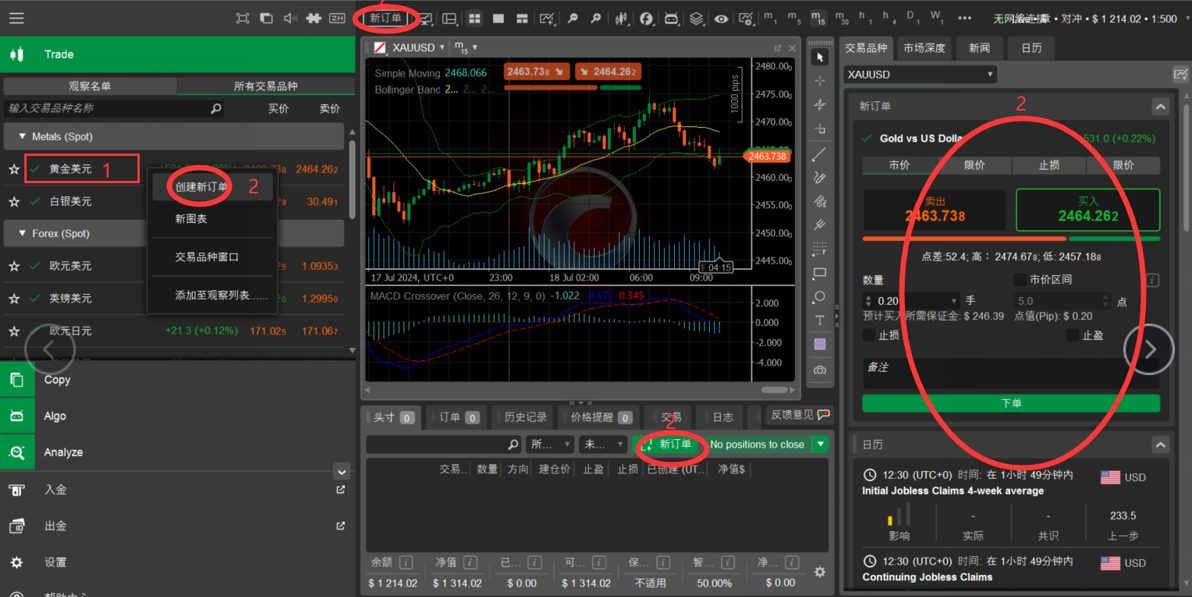1192x597 pixels.
Task: Open quantity 0.20 volume dropdown
Action: point(953,301)
